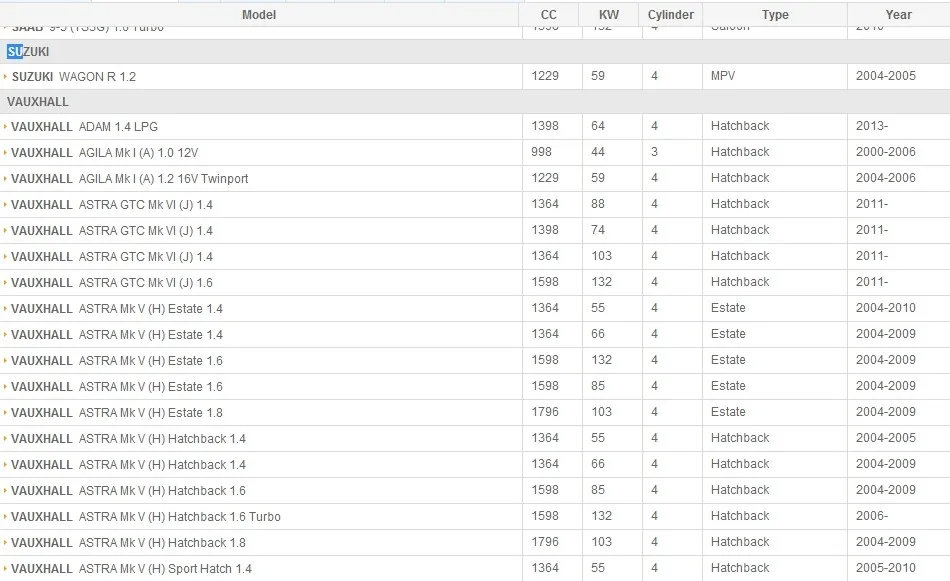Viewport: 950px width, 581px height.
Task: Click the cylinder value 3 for AGILA 1.0
Action: 654,152
